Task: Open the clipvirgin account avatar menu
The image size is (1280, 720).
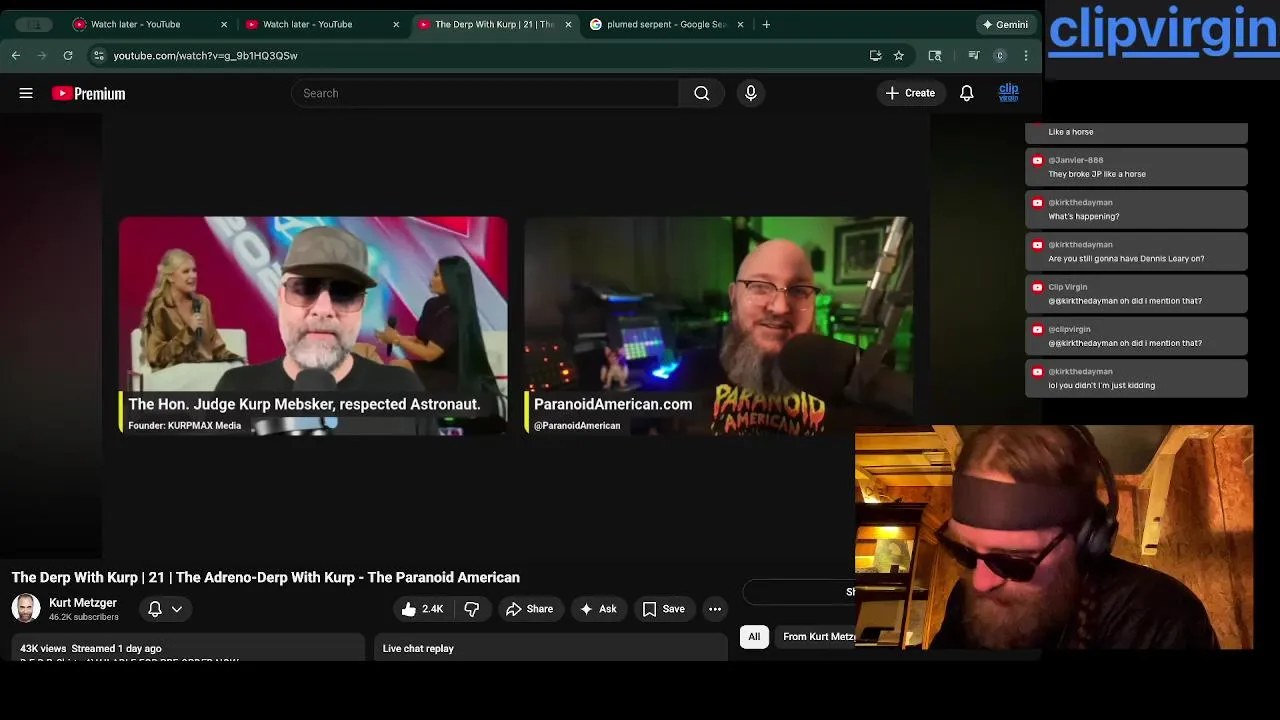Action: 1008,93
